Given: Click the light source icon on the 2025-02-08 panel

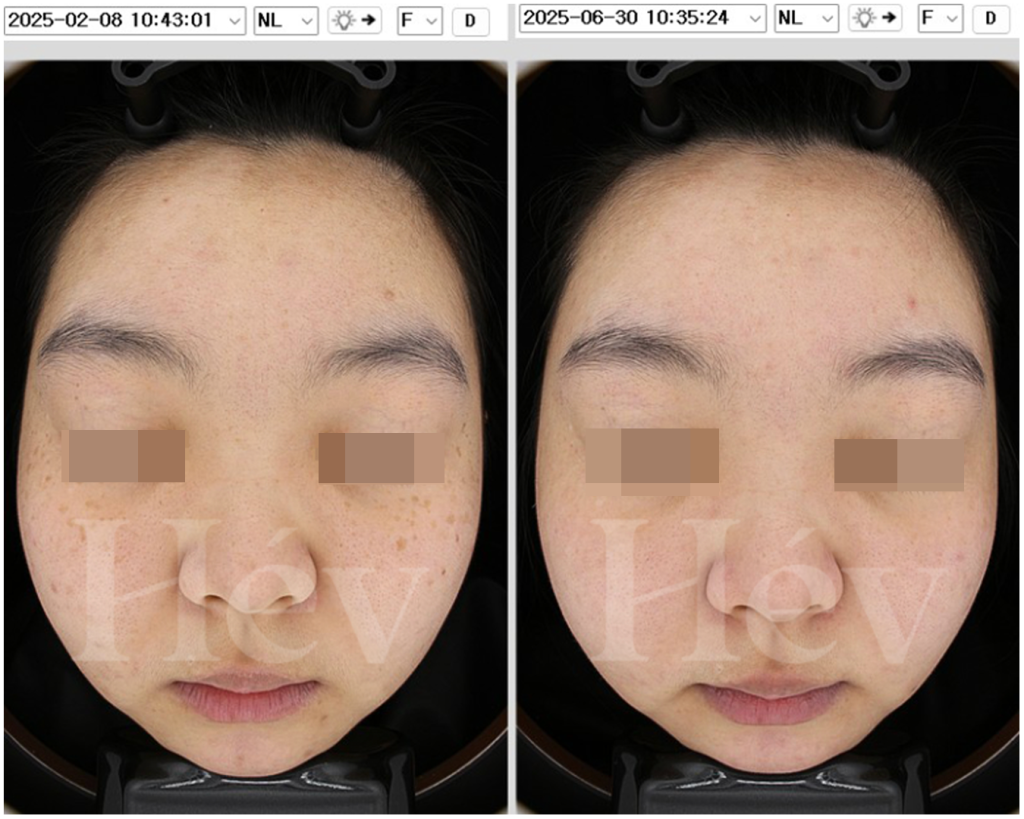Looking at the screenshot, I should point(354,20).
